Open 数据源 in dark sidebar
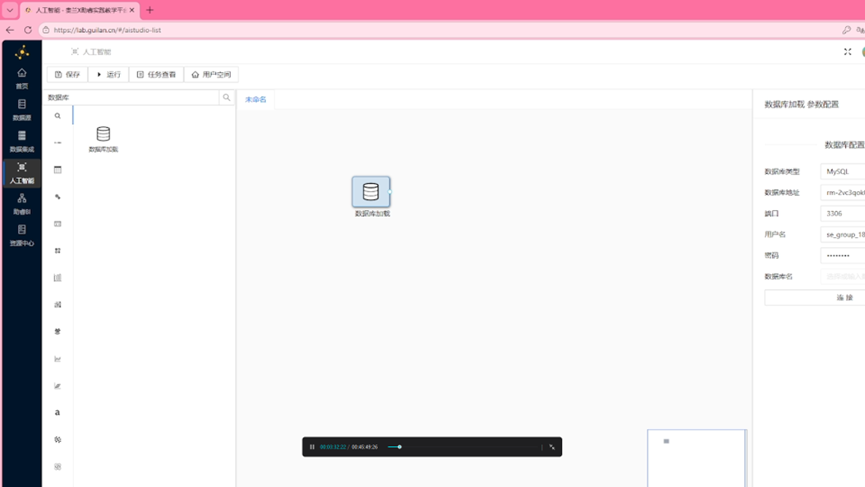Viewport: 865px width, 487px height. (x=22, y=110)
